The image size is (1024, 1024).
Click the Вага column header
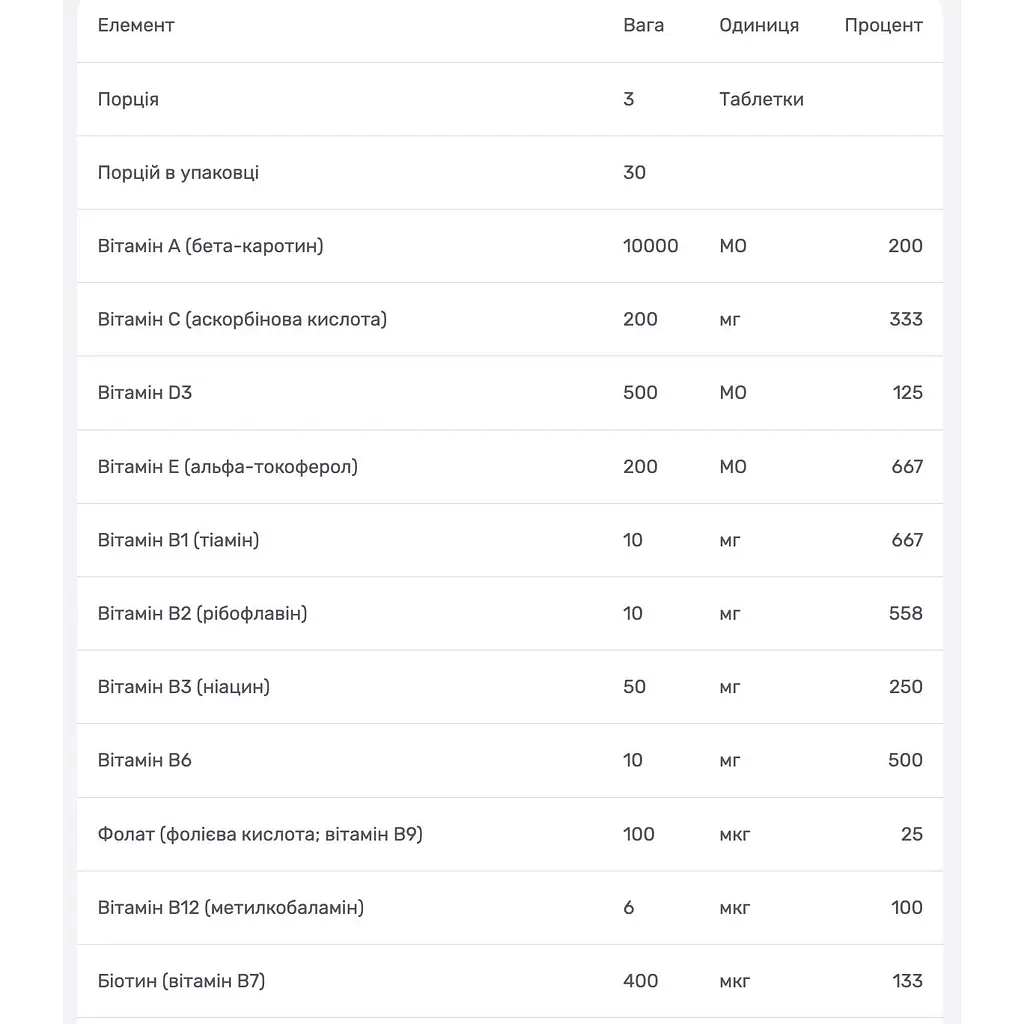[x=643, y=25]
